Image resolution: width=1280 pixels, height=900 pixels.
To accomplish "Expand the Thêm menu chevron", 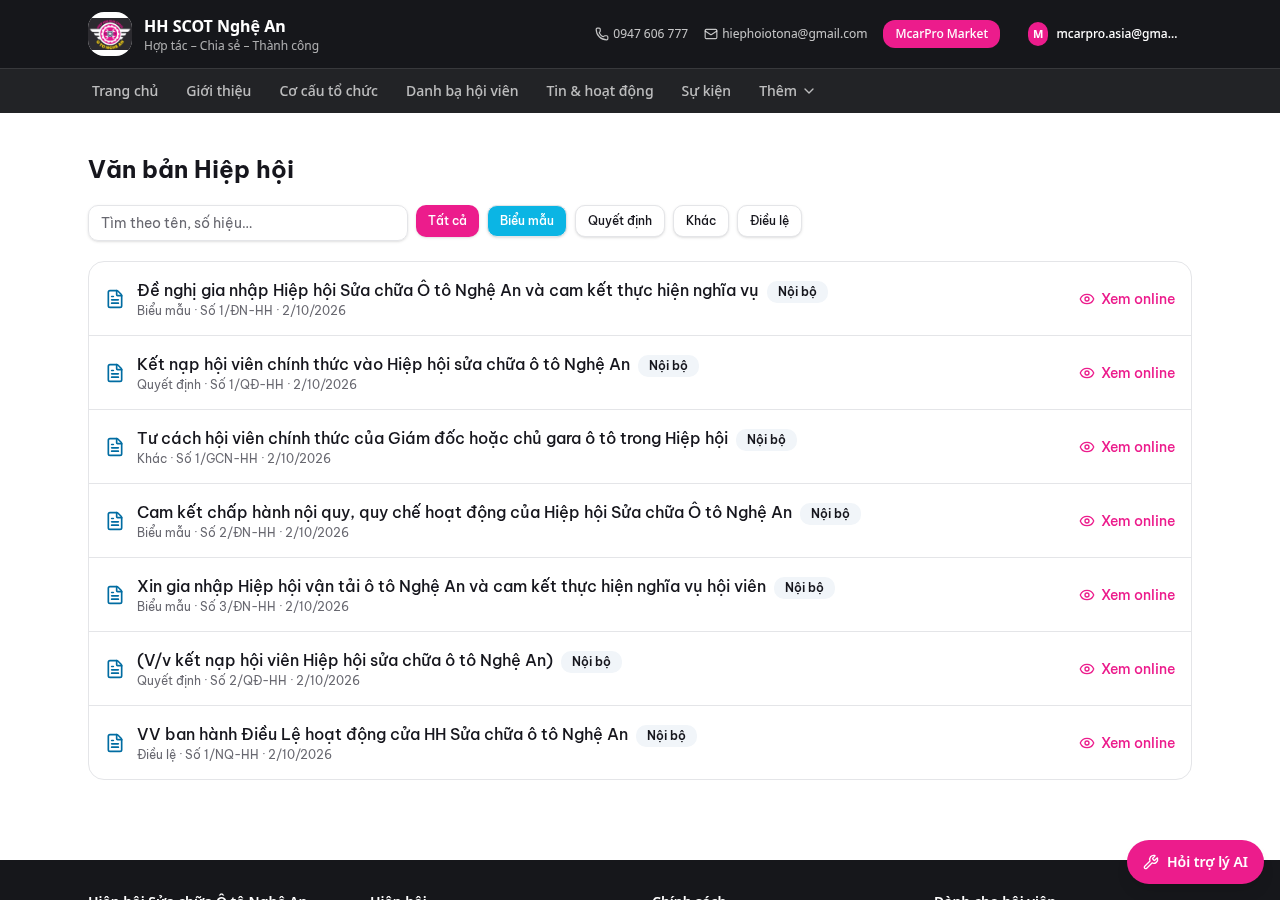I will point(809,91).
